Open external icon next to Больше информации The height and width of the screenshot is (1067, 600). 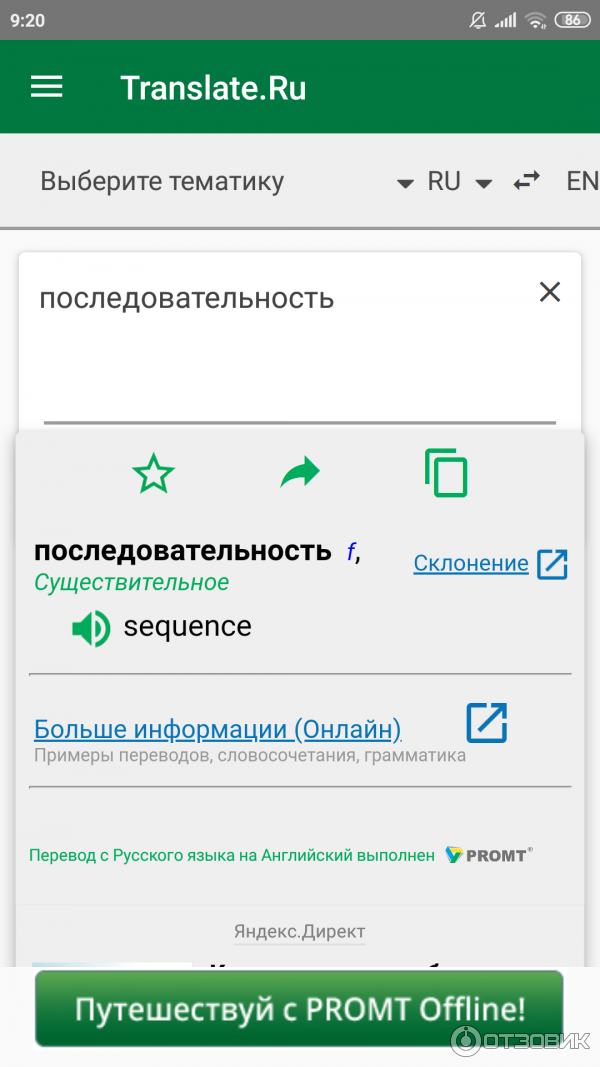(487, 722)
